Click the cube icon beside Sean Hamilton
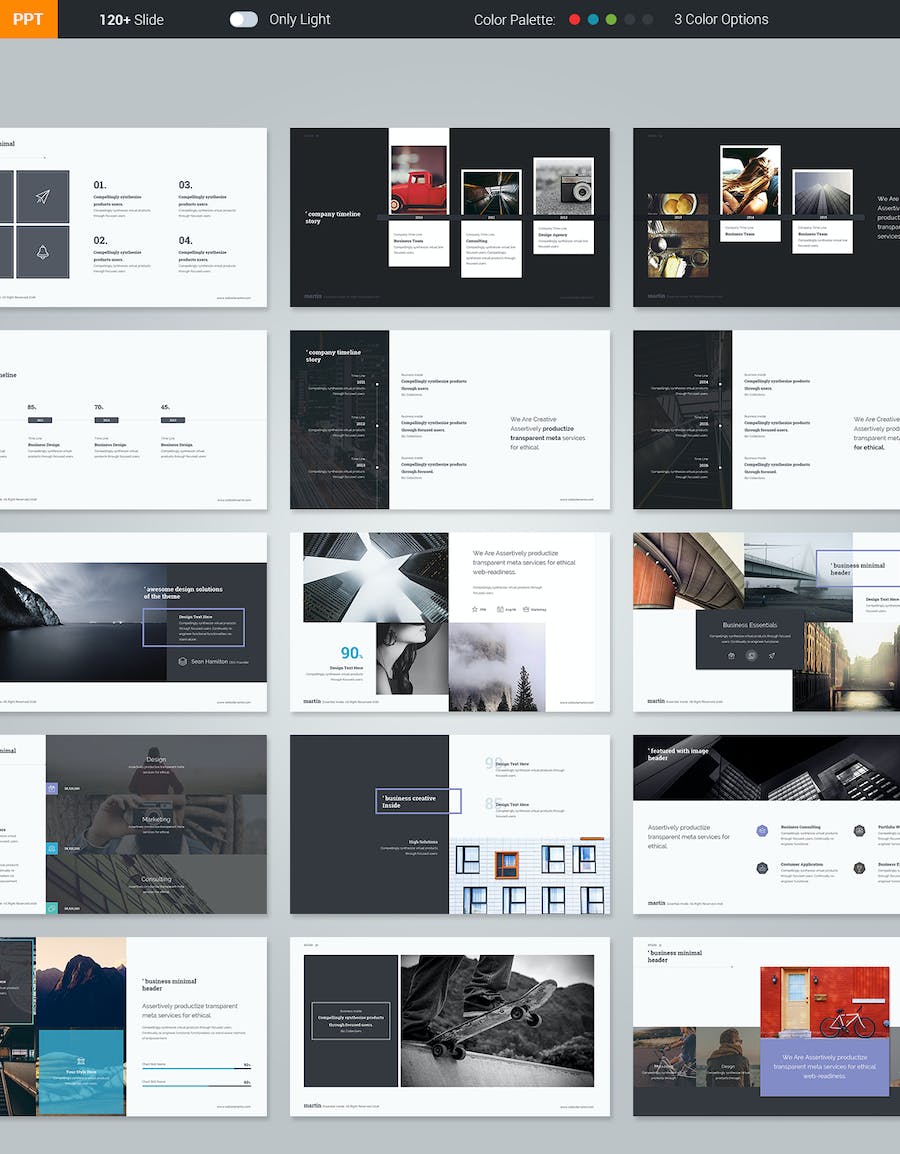The width and height of the screenshot is (900, 1154). (x=182, y=661)
